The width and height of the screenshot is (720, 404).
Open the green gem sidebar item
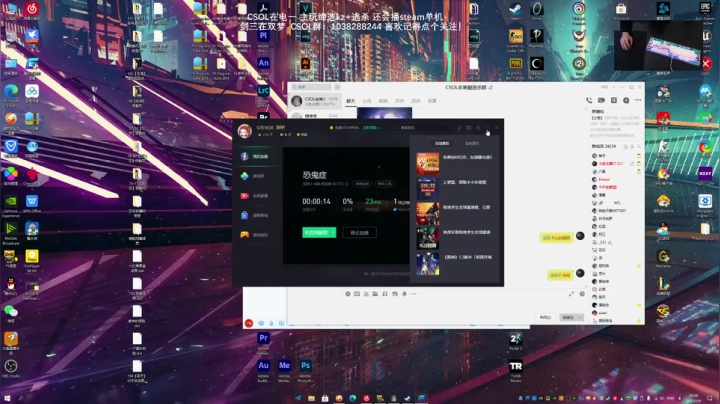pyautogui.click(x=254, y=176)
